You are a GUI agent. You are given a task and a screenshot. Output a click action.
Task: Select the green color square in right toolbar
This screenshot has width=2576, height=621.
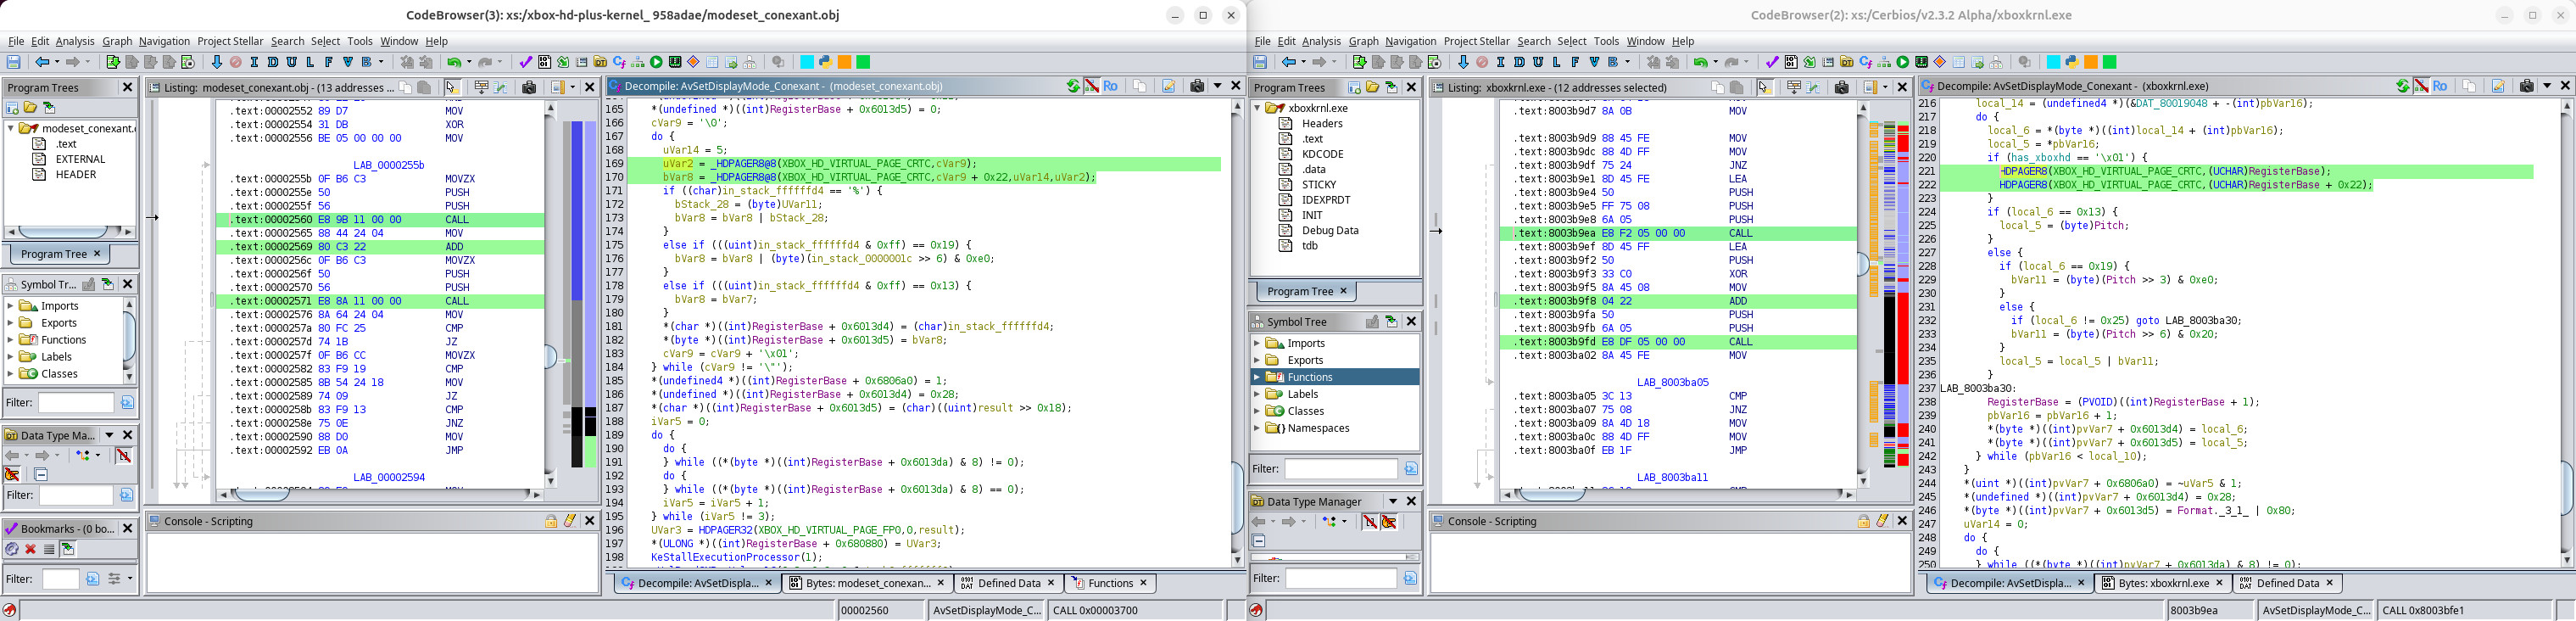point(2110,62)
